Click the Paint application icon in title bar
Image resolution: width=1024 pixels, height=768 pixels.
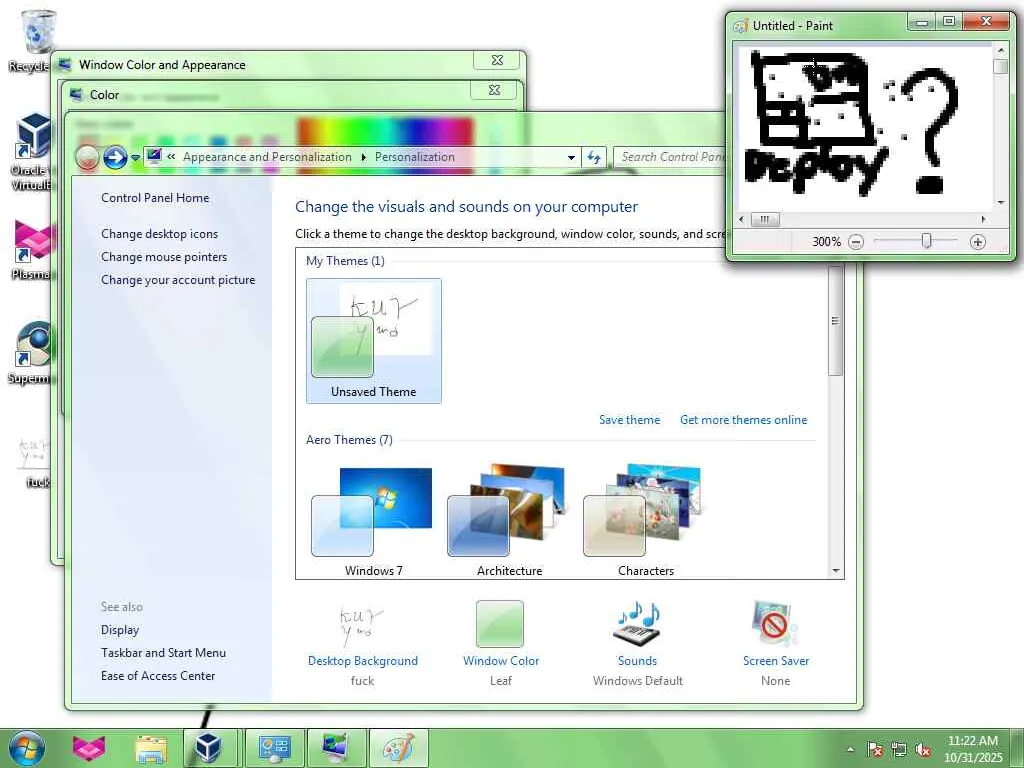(741, 25)
